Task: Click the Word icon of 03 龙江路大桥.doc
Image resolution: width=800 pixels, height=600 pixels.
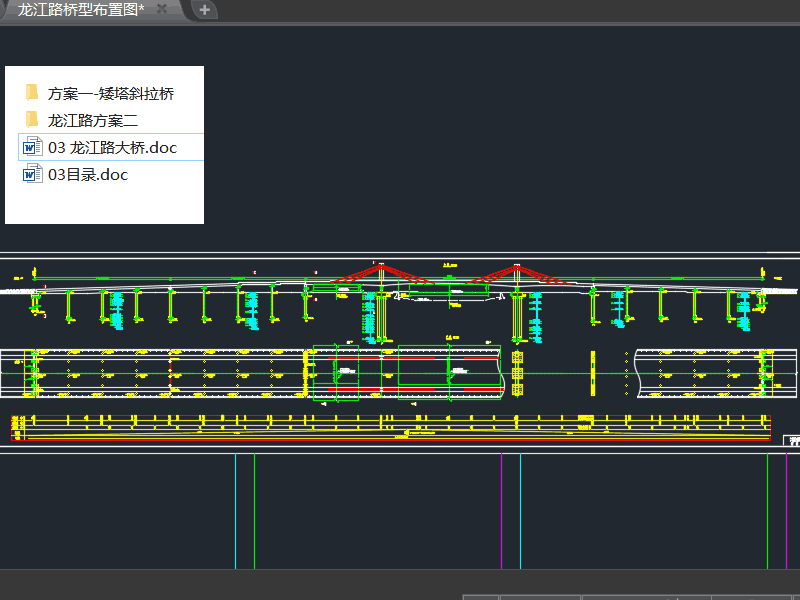Action: coord(32,148)
